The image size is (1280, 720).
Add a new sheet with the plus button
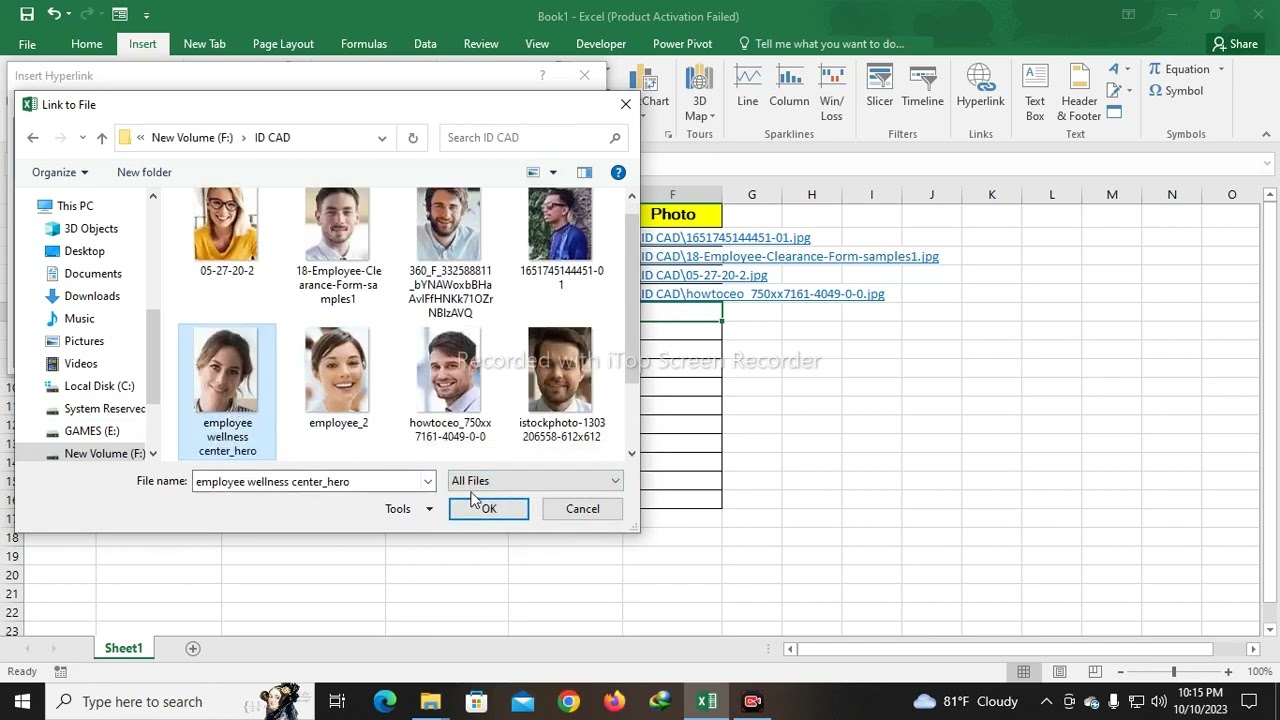[x=193, y=648]
